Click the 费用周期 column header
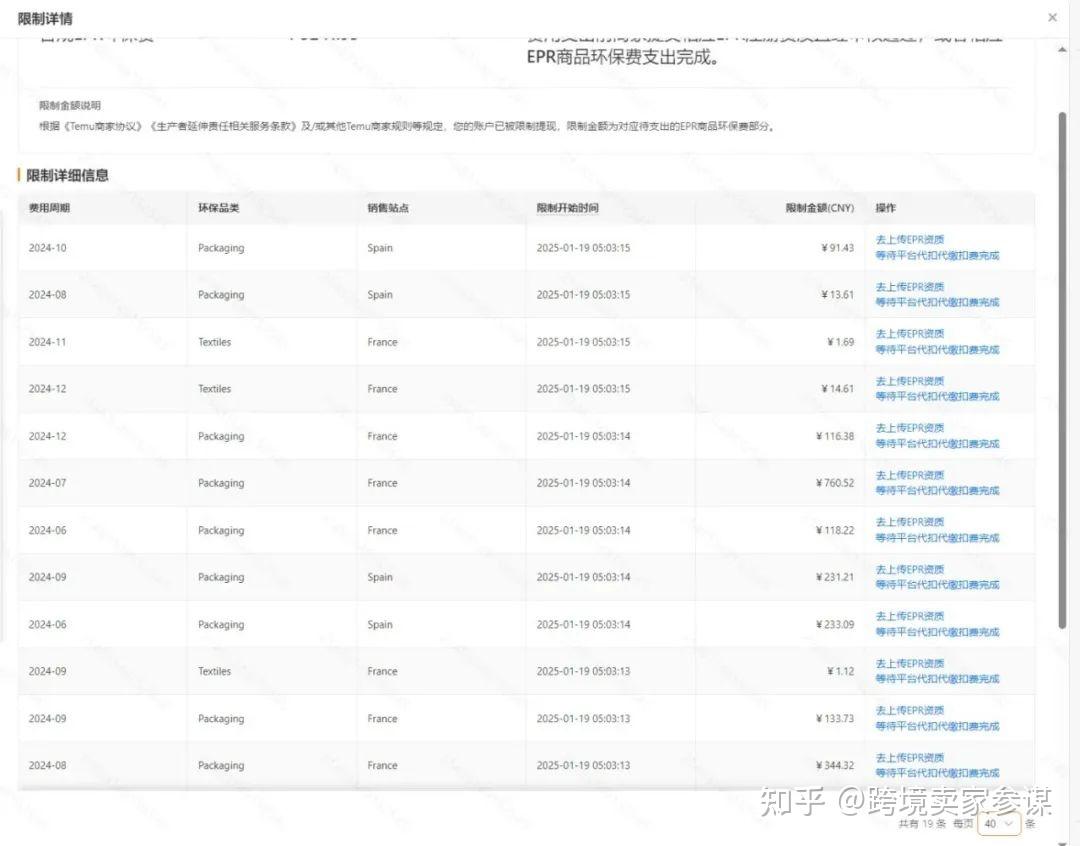The image size is (1080, 846). click(49, 208)
